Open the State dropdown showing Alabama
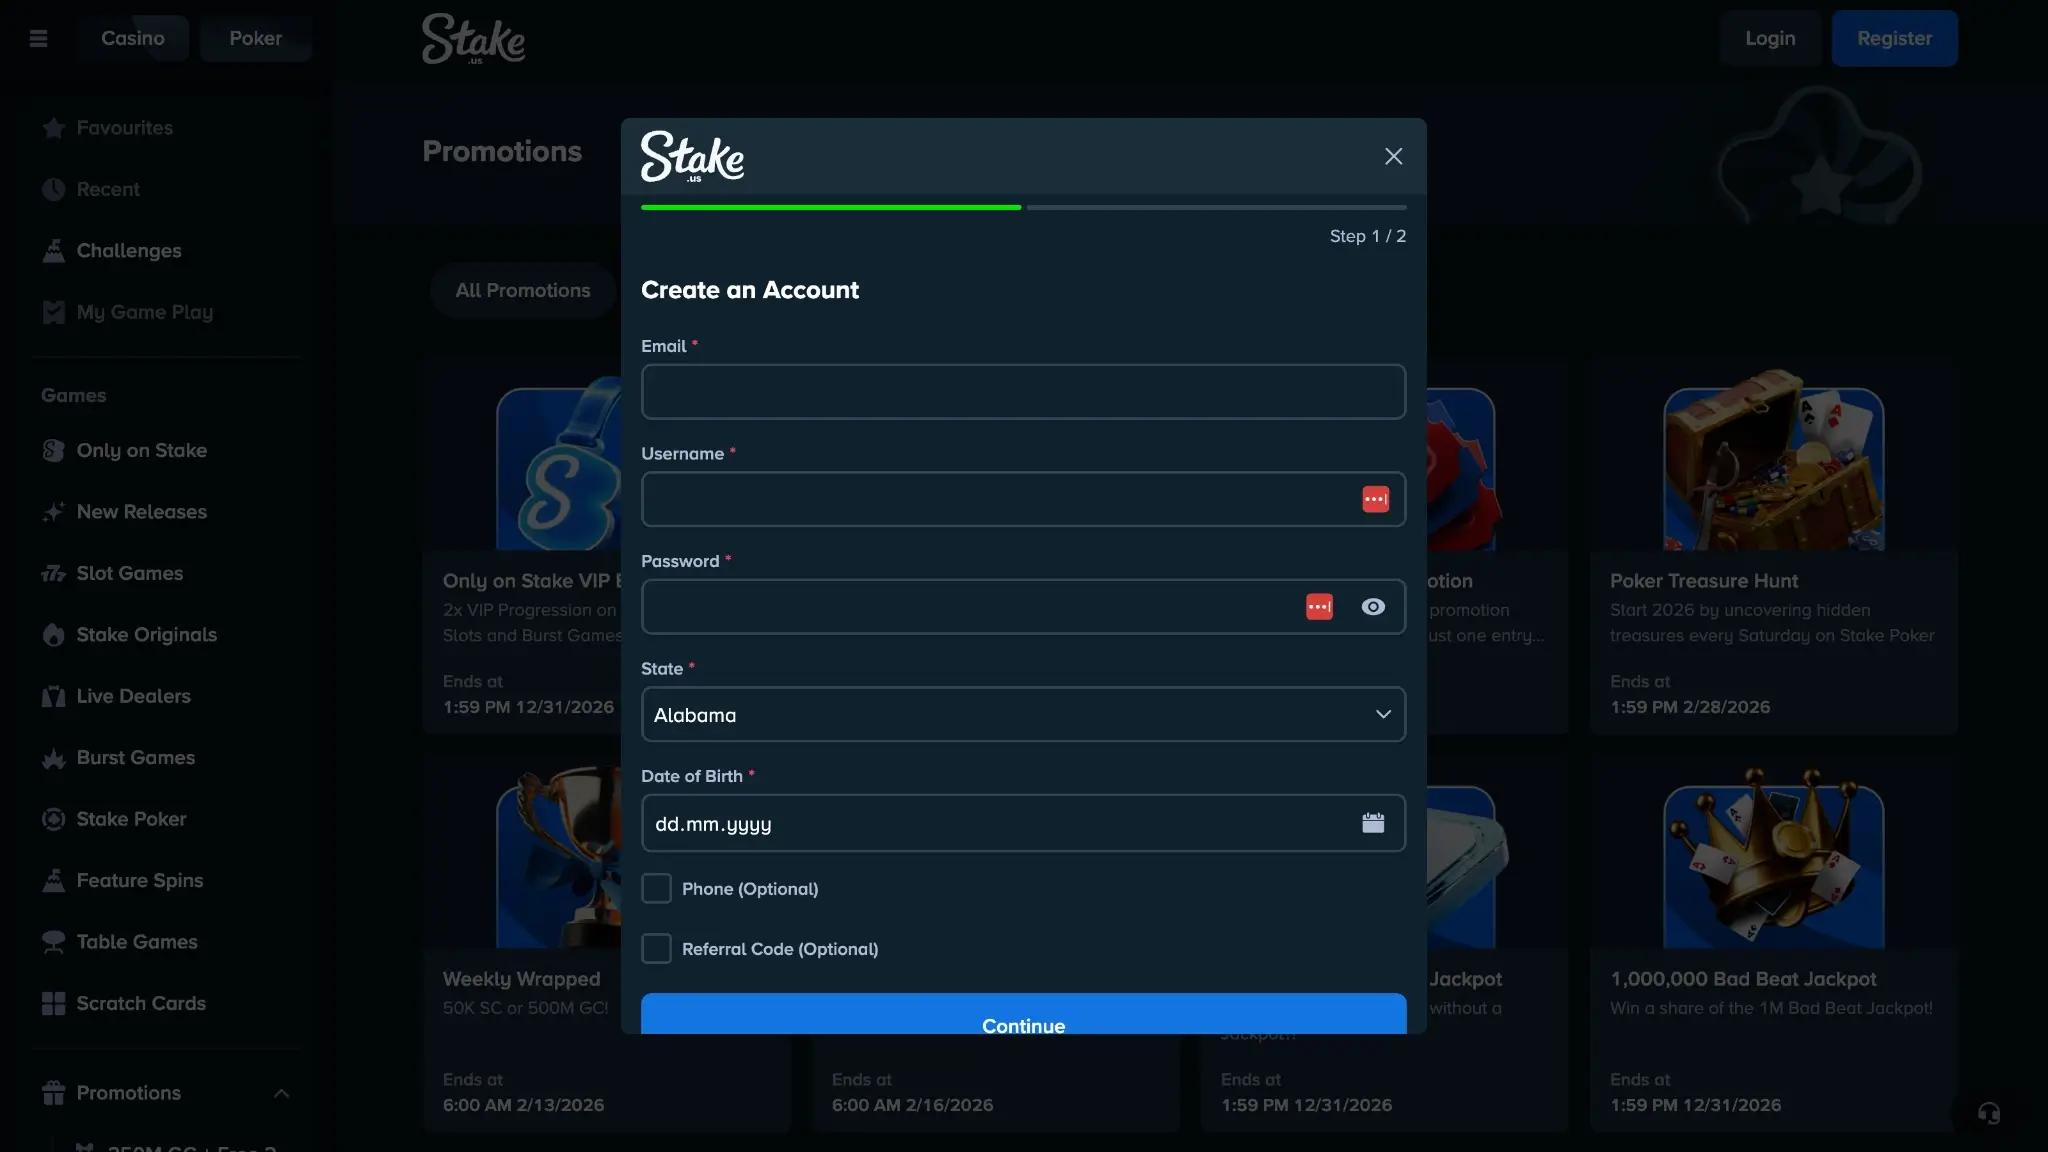 tap(1023, 714)
